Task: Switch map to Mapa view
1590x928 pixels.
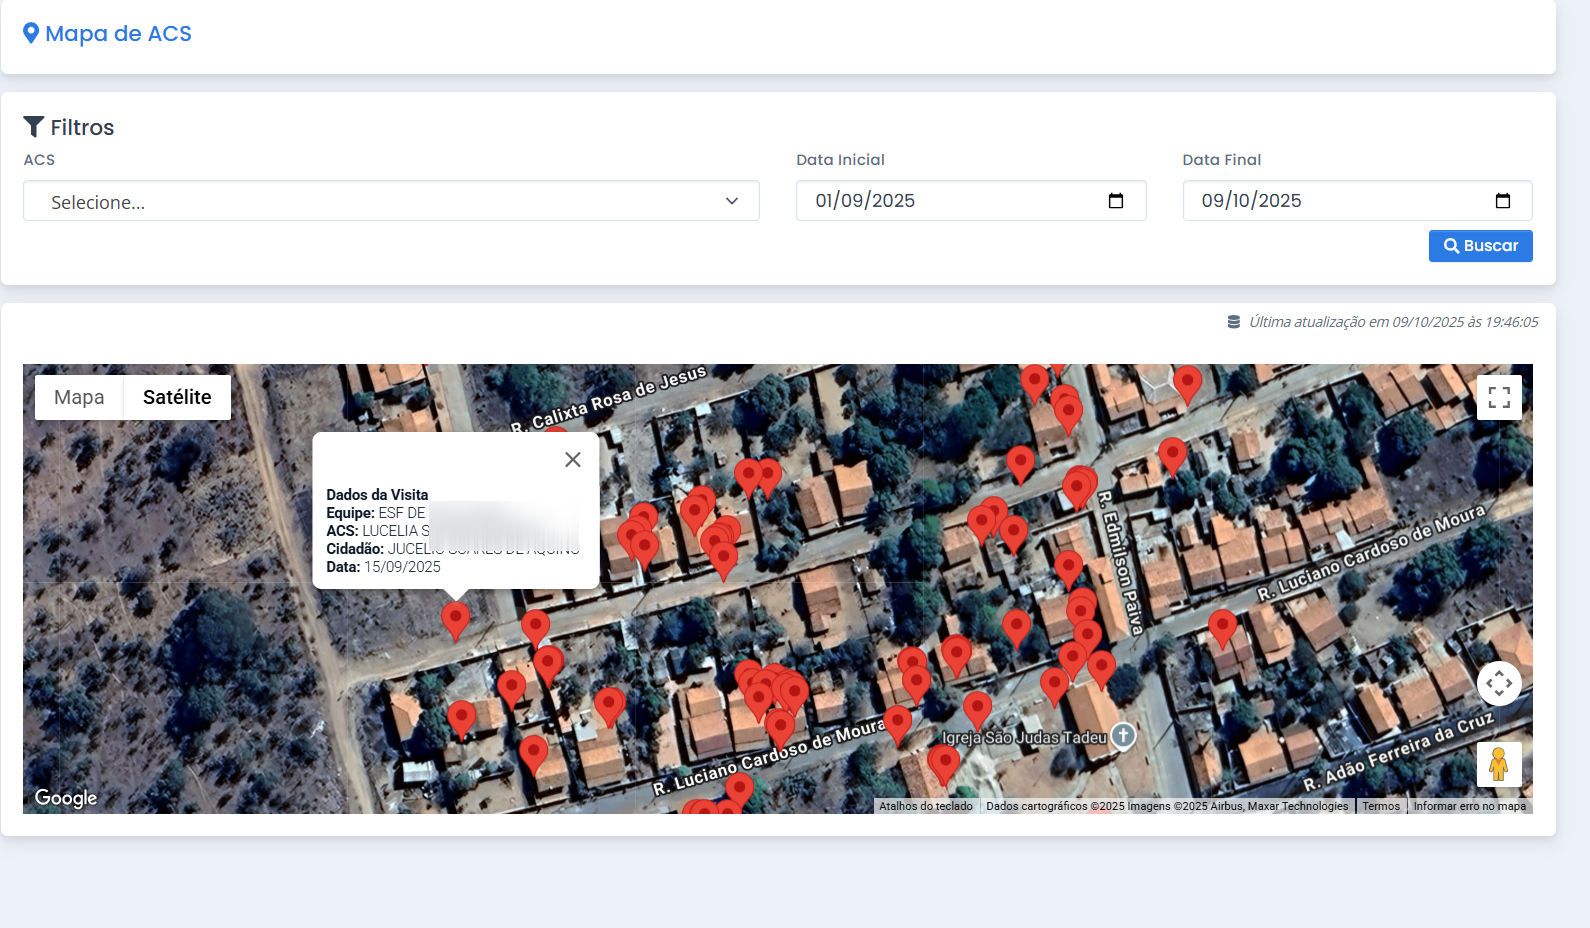Action: tap(79, 397)
